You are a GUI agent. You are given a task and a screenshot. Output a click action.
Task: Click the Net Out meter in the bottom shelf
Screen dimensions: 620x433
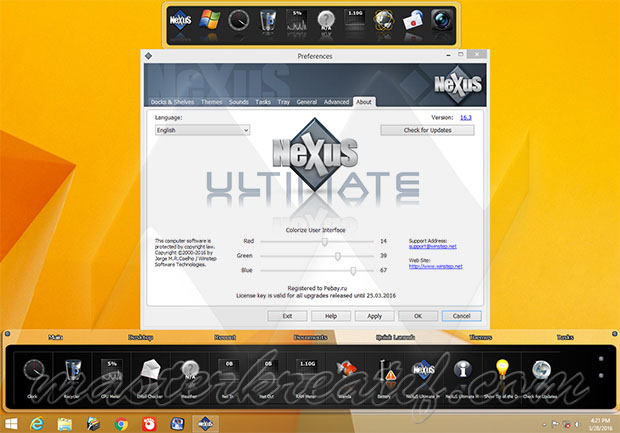coord(268,370)
